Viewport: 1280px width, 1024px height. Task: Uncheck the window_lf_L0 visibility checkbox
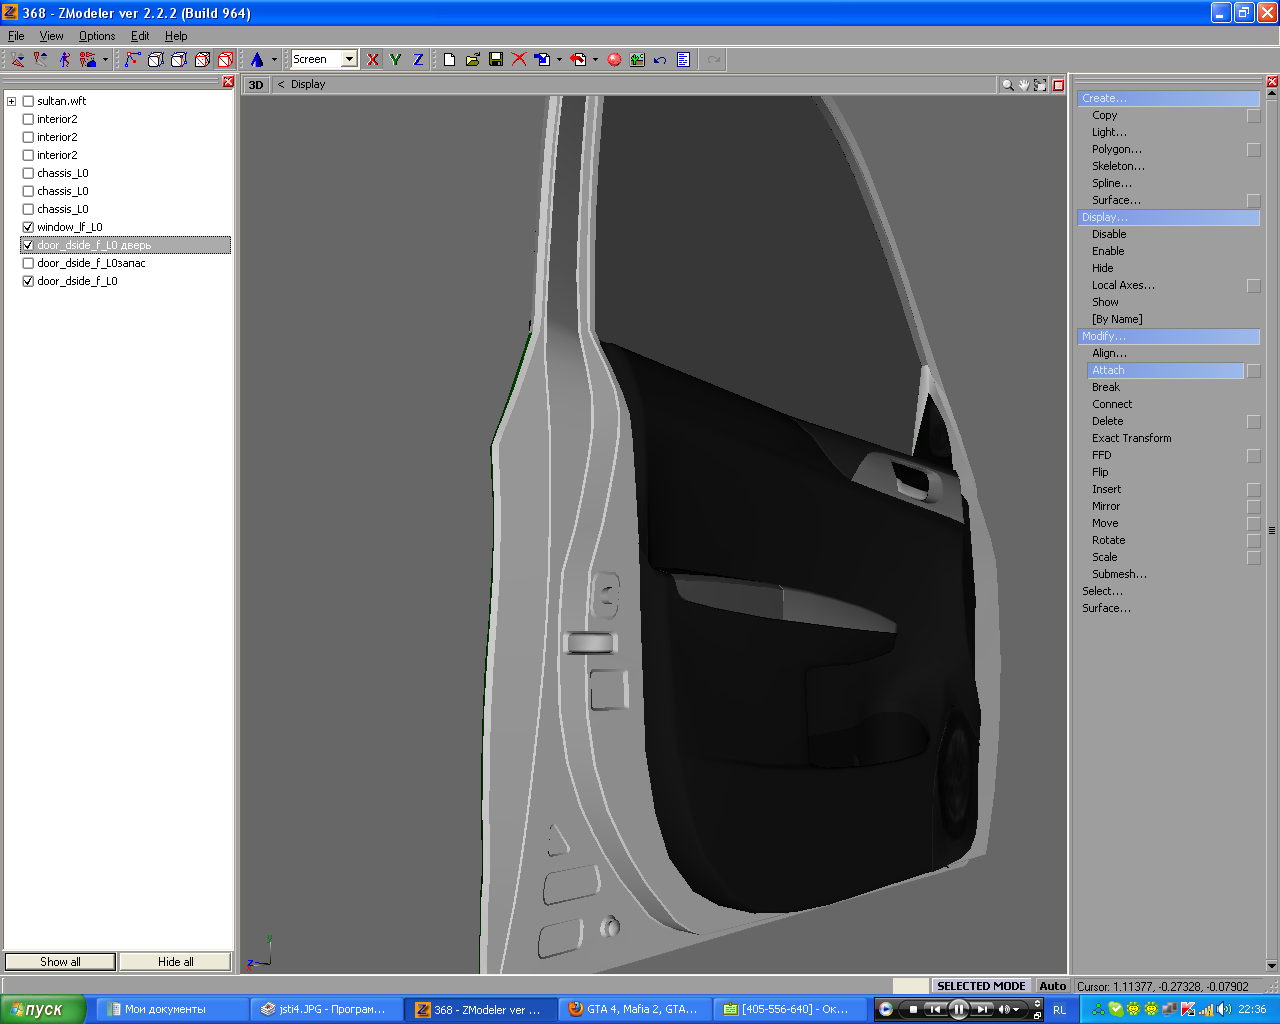click(28, 227)
